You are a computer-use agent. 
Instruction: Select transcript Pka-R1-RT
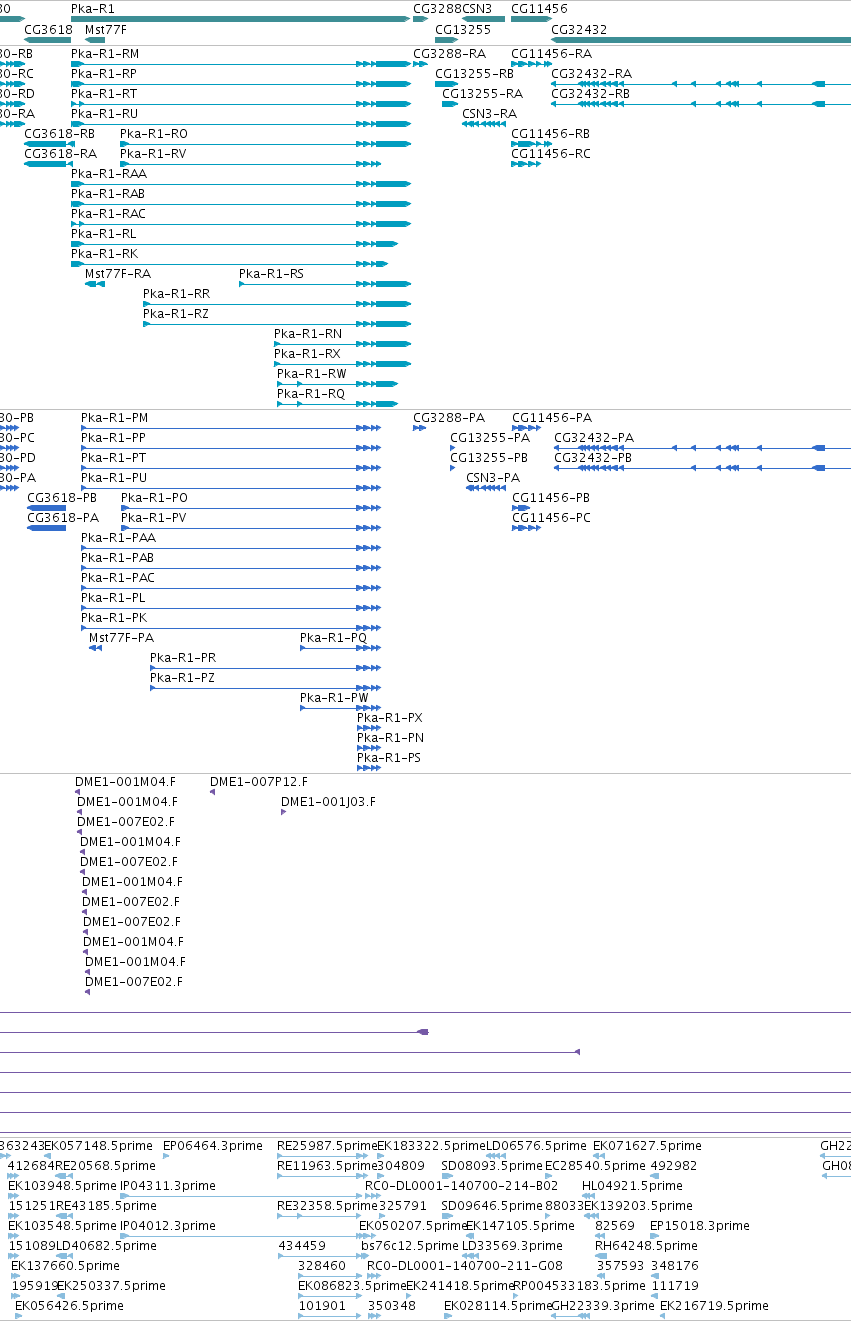pyautogui.click(x=104, y=94)
